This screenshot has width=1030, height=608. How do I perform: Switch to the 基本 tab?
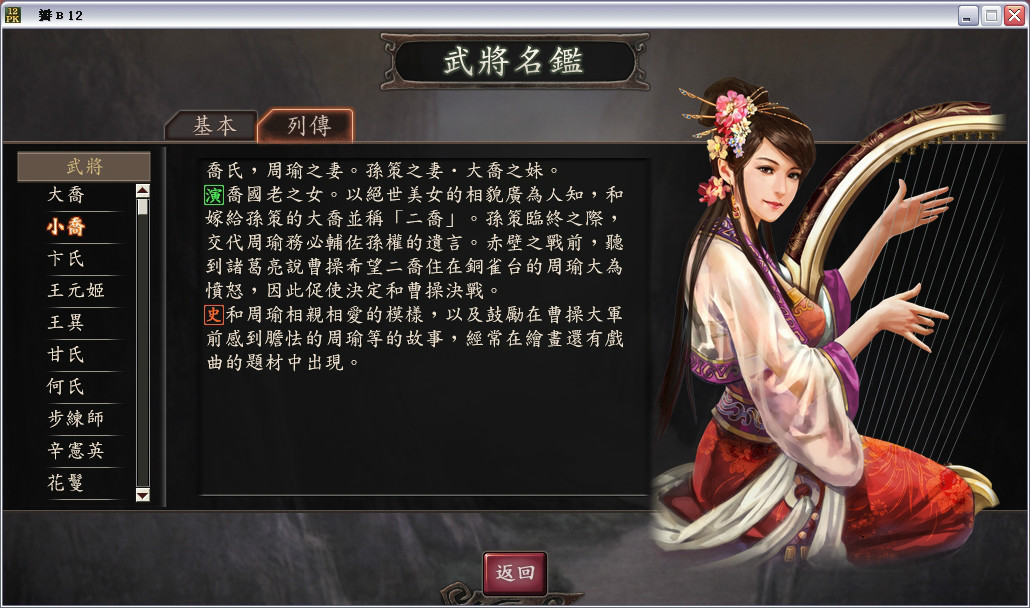[213, 125]
